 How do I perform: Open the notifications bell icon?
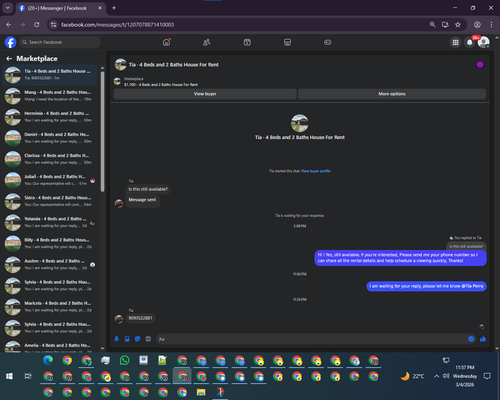coord(470,42)
